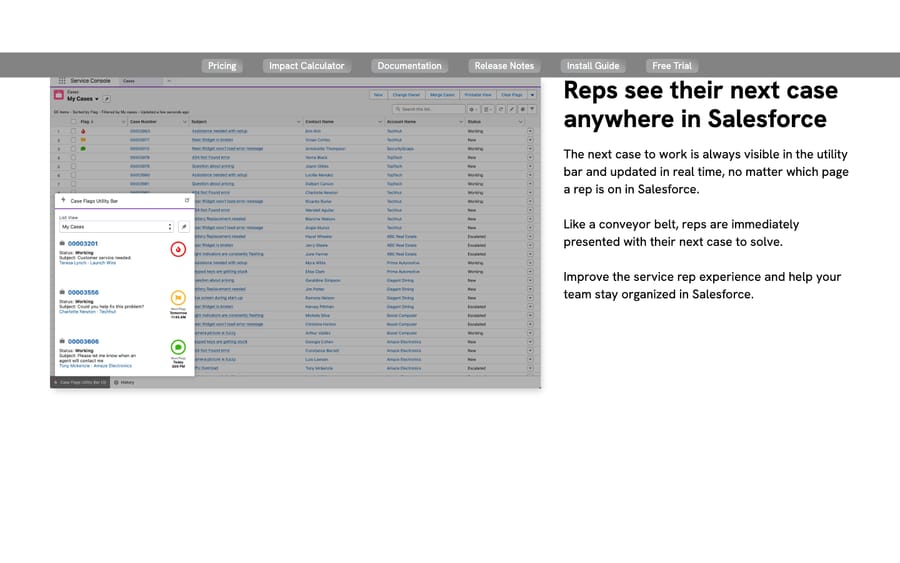Click the red fire flag in row 1
This screenshot has height=563, width=900.
coord(83,131)
